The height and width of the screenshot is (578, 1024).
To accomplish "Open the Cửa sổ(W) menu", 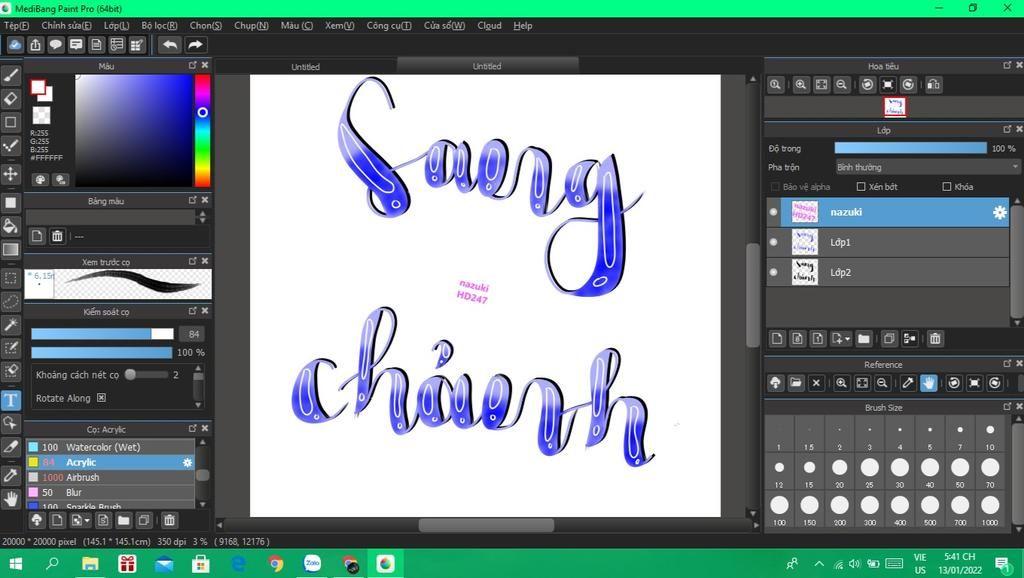I will [444, 25].
